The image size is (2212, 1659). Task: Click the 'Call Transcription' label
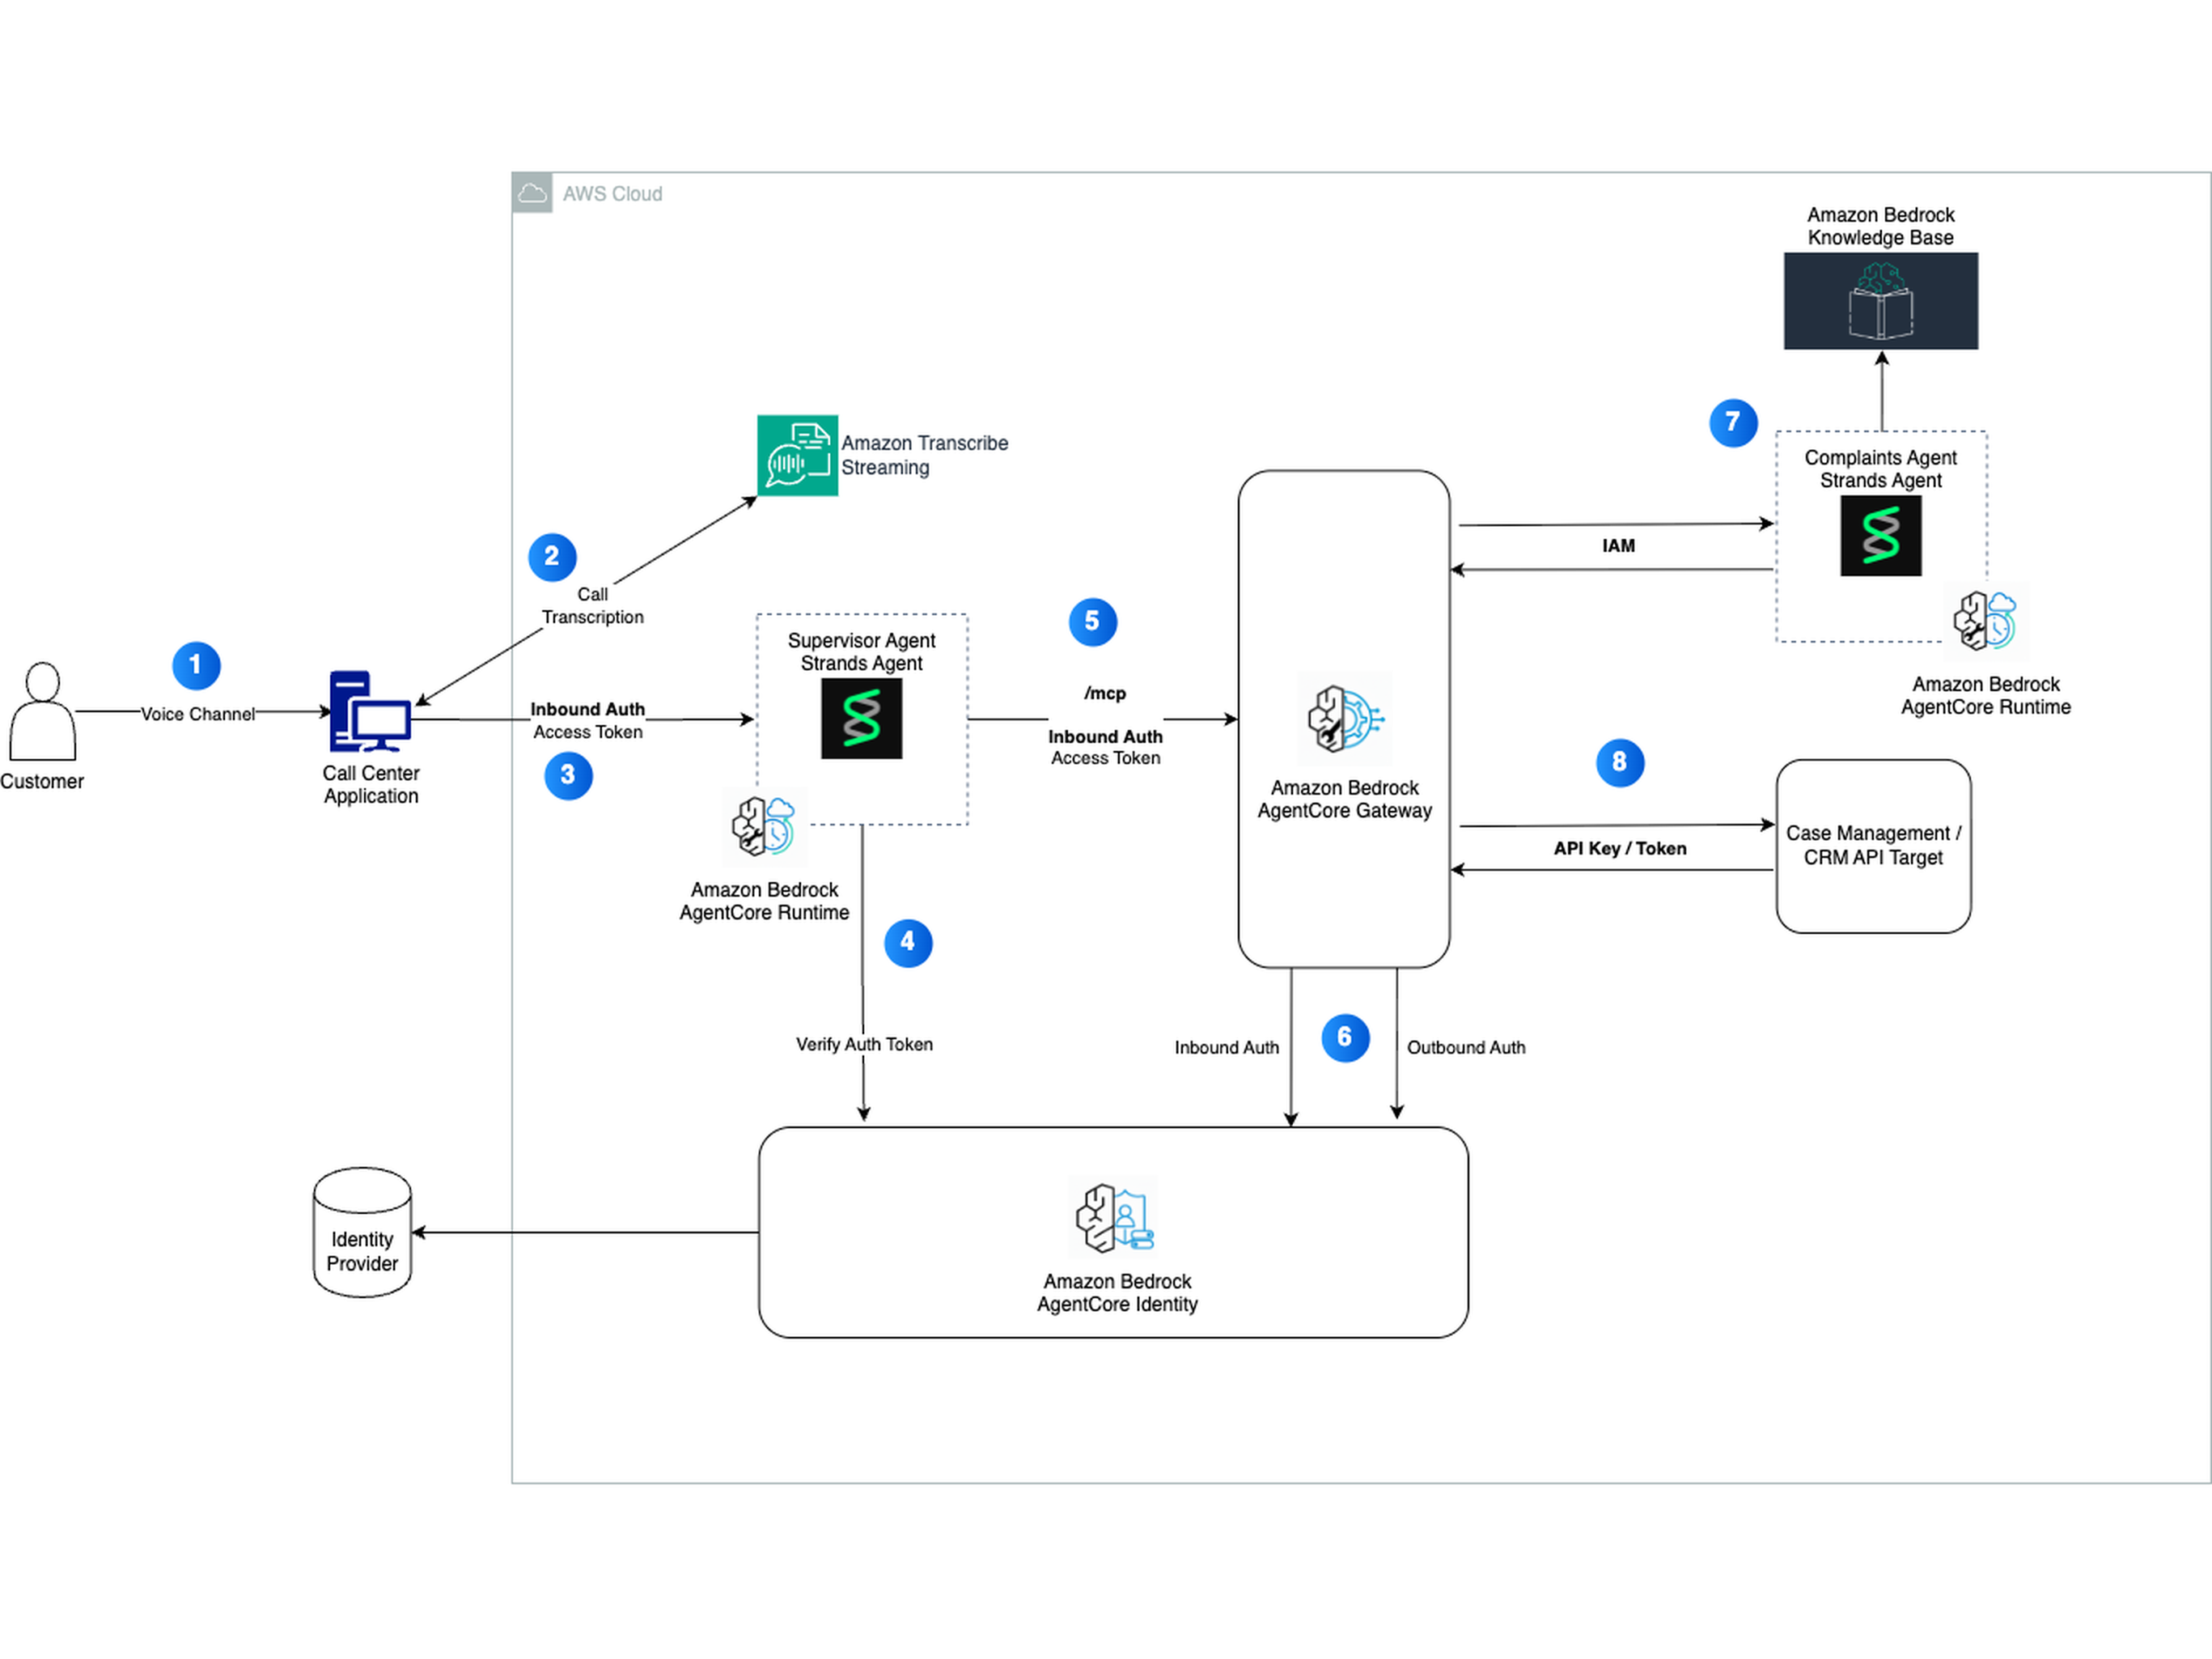click(592, 605)
